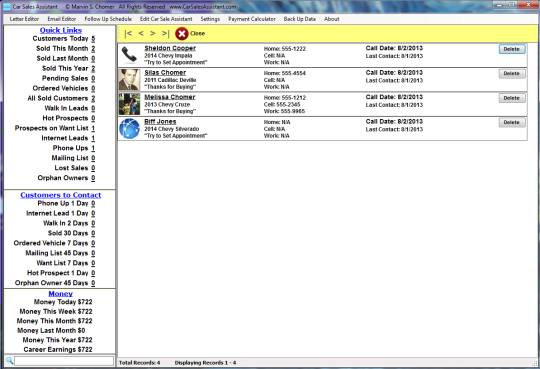The width and height of the screenshot is (540, 369).
Task: Delete Melissa Chomer record
Action: click(x=512, y=98)
